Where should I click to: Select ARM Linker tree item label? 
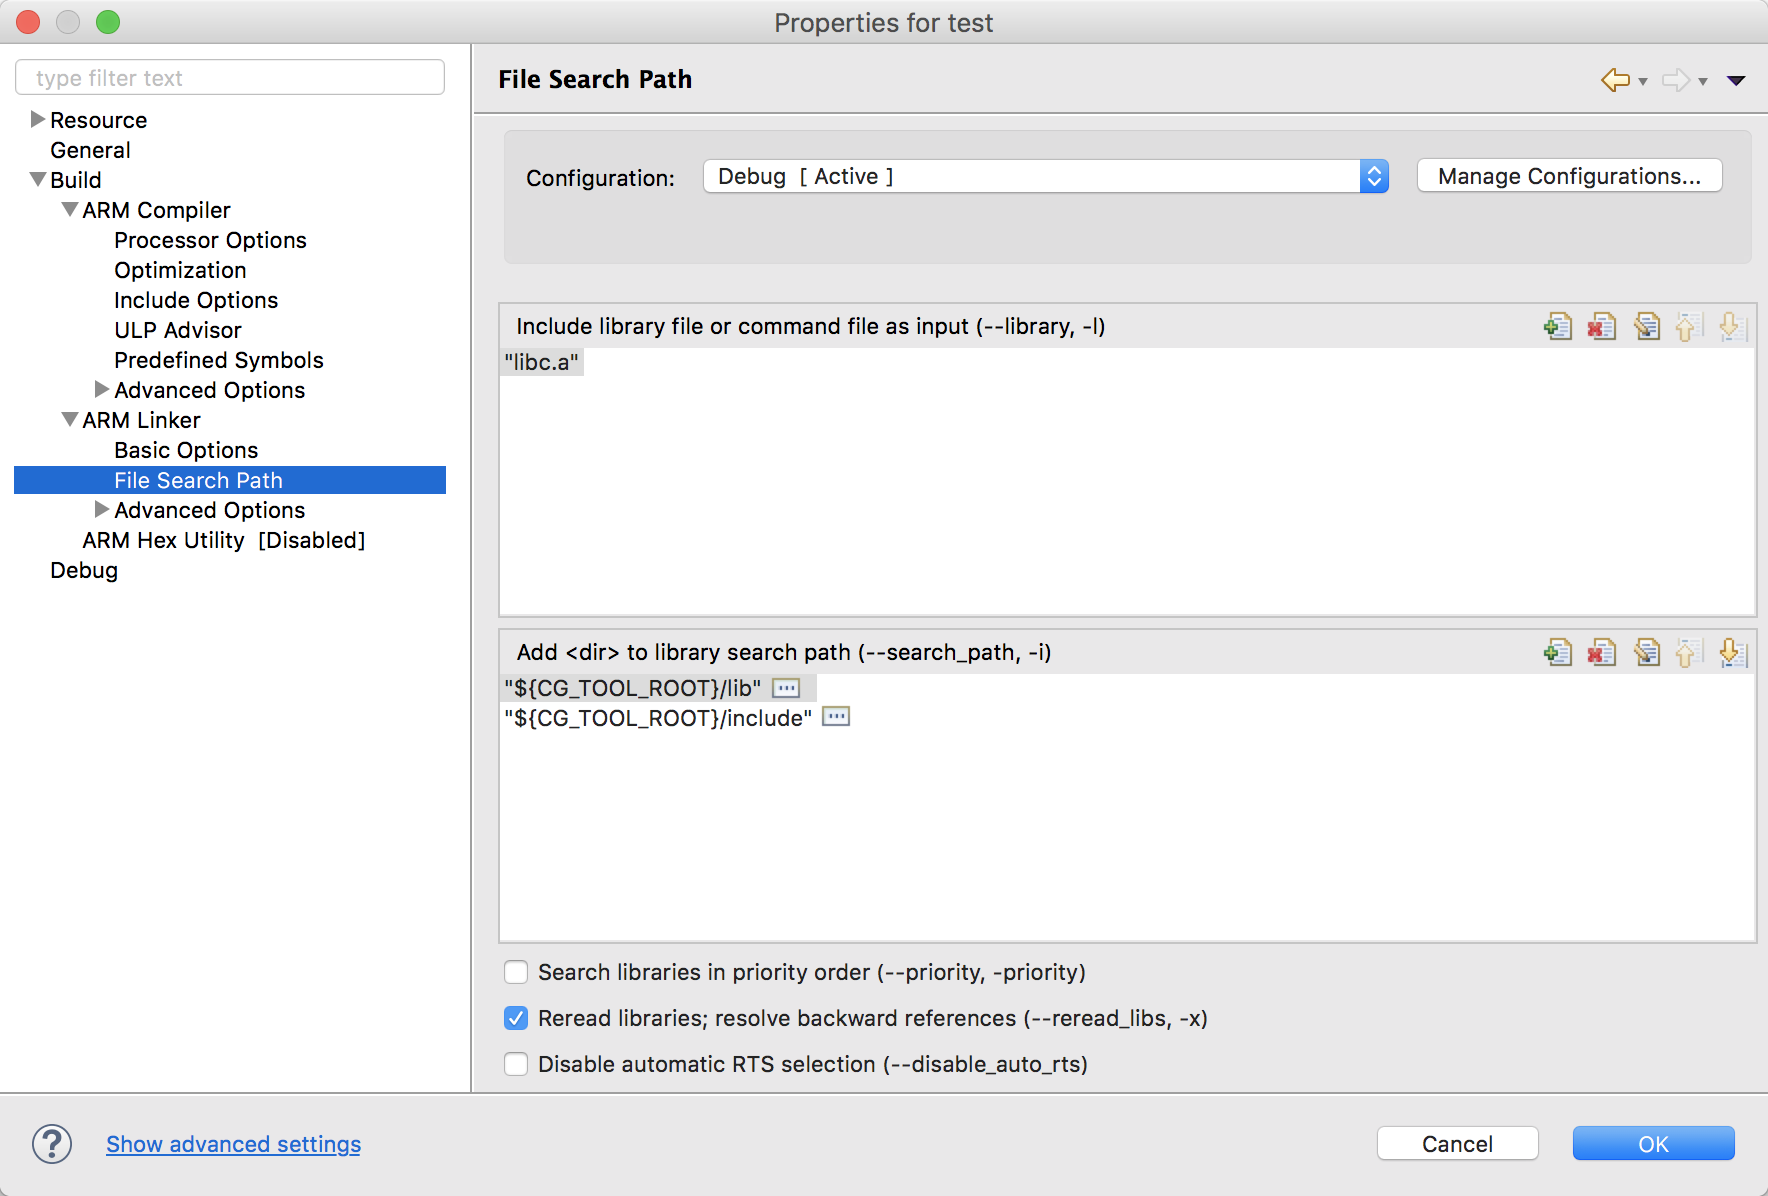(x=141, y=420)
